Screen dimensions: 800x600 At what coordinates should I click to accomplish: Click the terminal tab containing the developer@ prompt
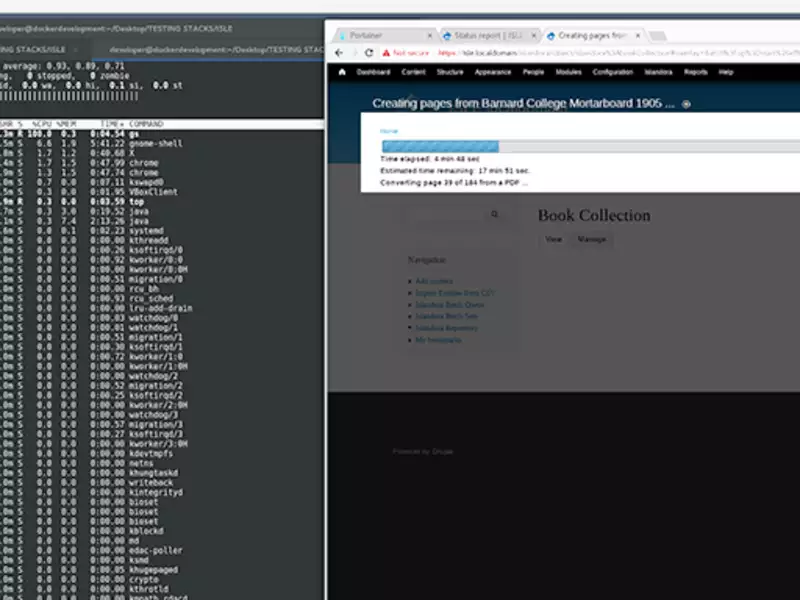click(x=208, y=49)
